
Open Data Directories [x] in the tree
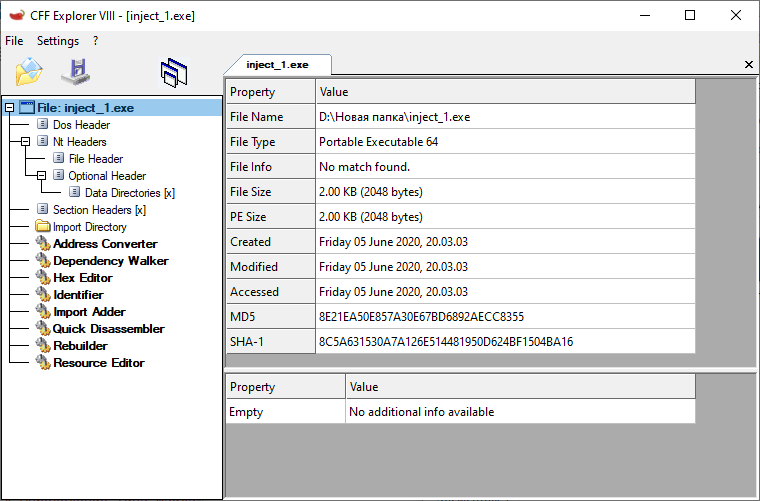pyautogui.click(x=130, y=192)
